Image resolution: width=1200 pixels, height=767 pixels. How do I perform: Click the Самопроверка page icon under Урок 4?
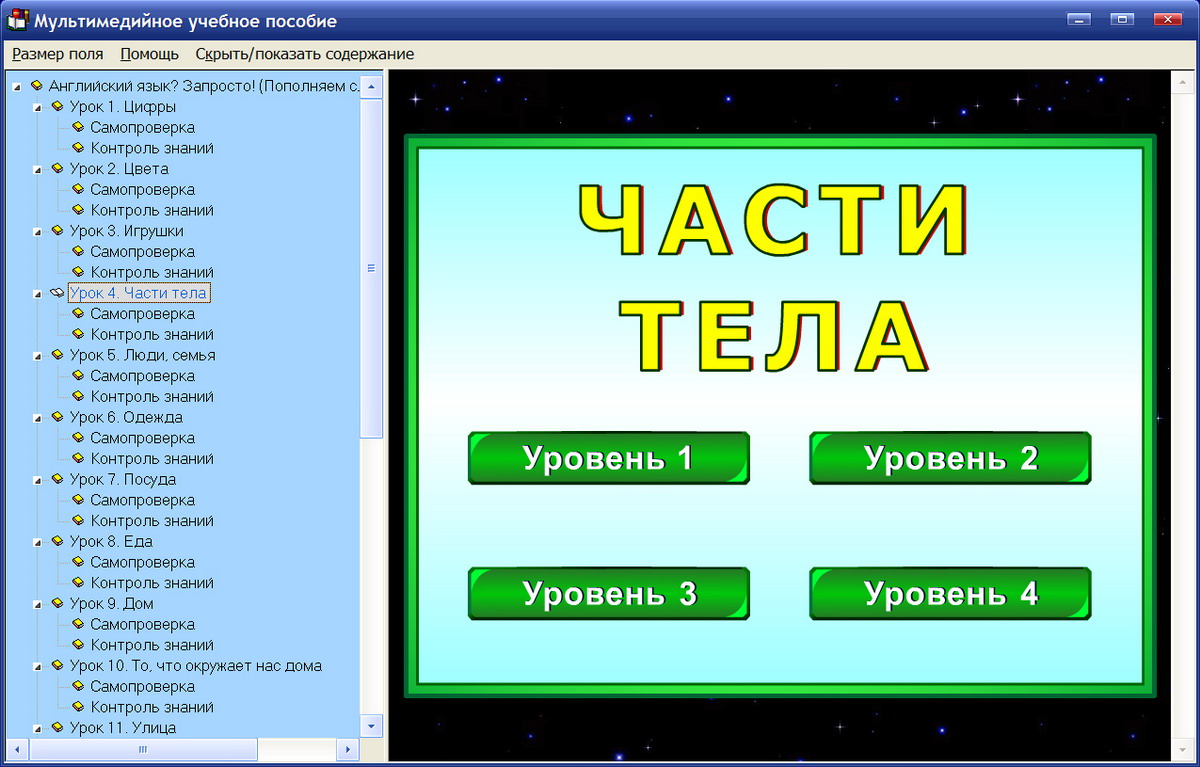pos(78,314)
